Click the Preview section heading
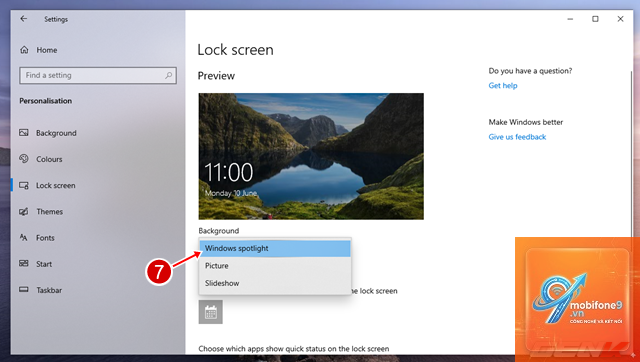 pyautogui.click(x=216, y=76)
